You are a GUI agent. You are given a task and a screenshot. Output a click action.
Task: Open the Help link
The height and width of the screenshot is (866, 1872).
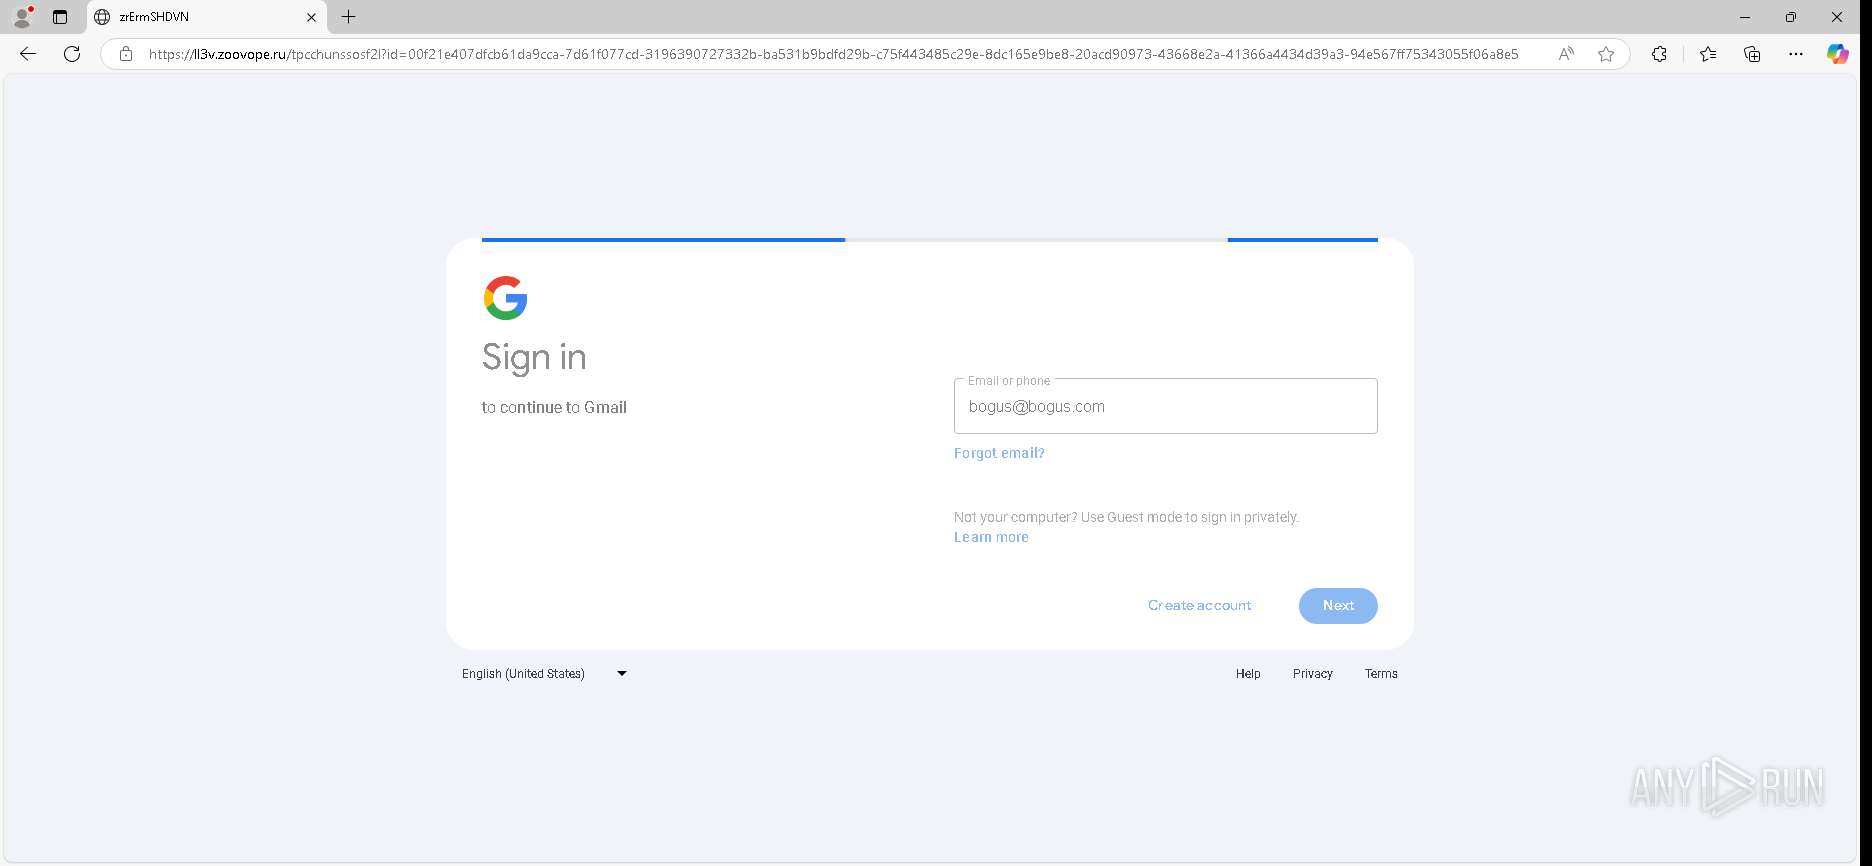[1248, 674]
